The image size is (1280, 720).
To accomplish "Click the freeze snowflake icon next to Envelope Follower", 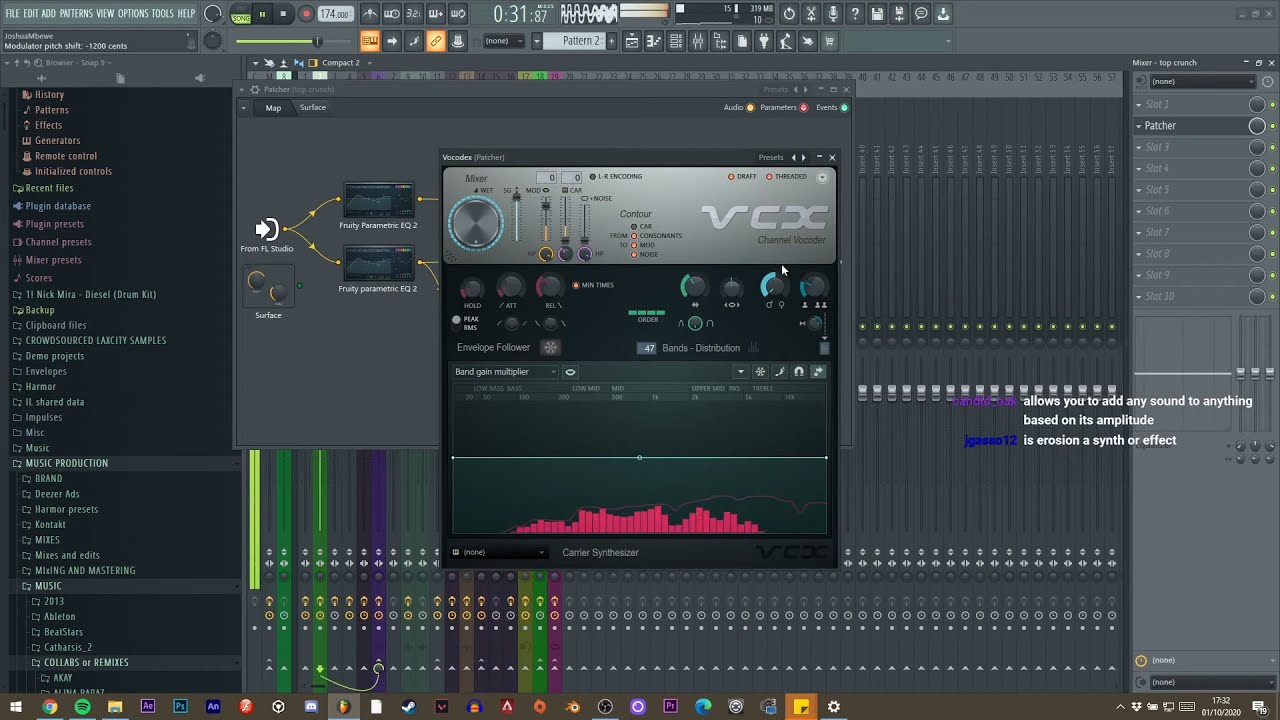I will pos(550,347).
